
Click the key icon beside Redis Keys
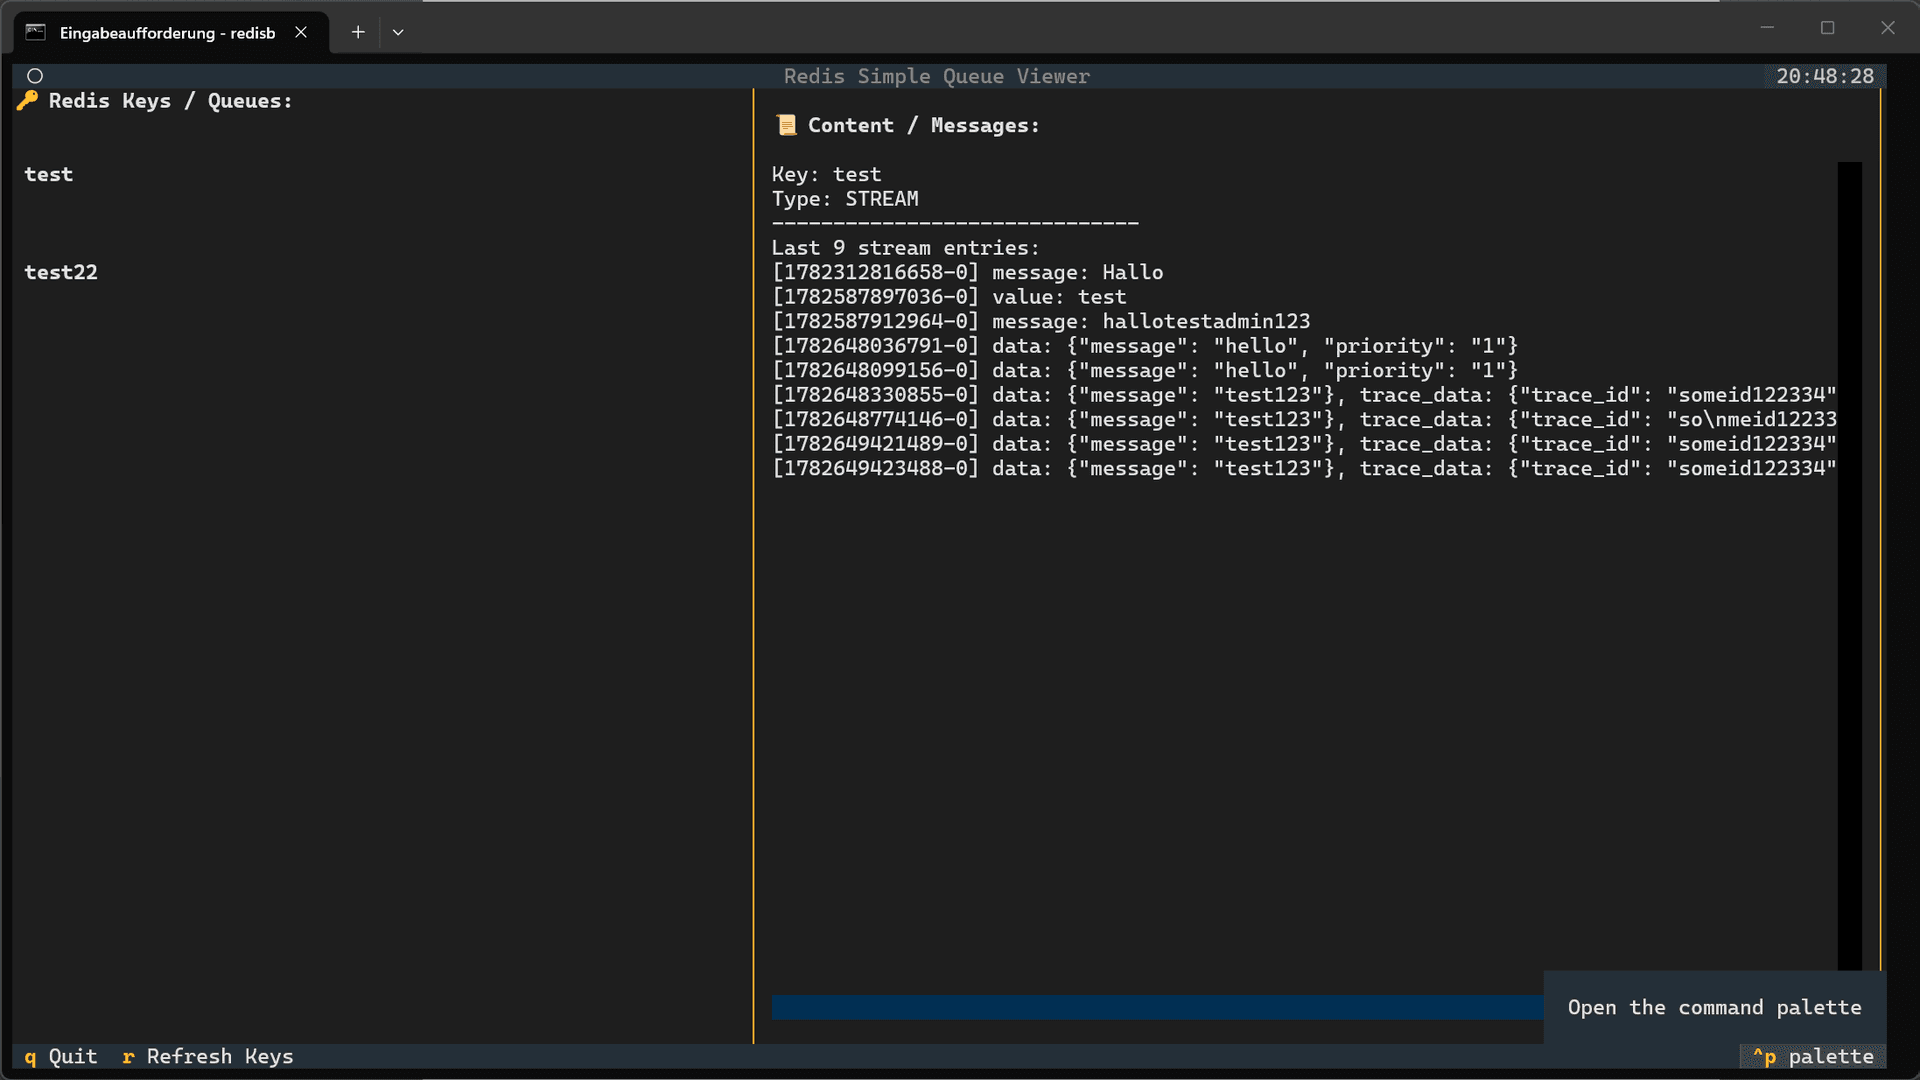[x=28, y=100]
